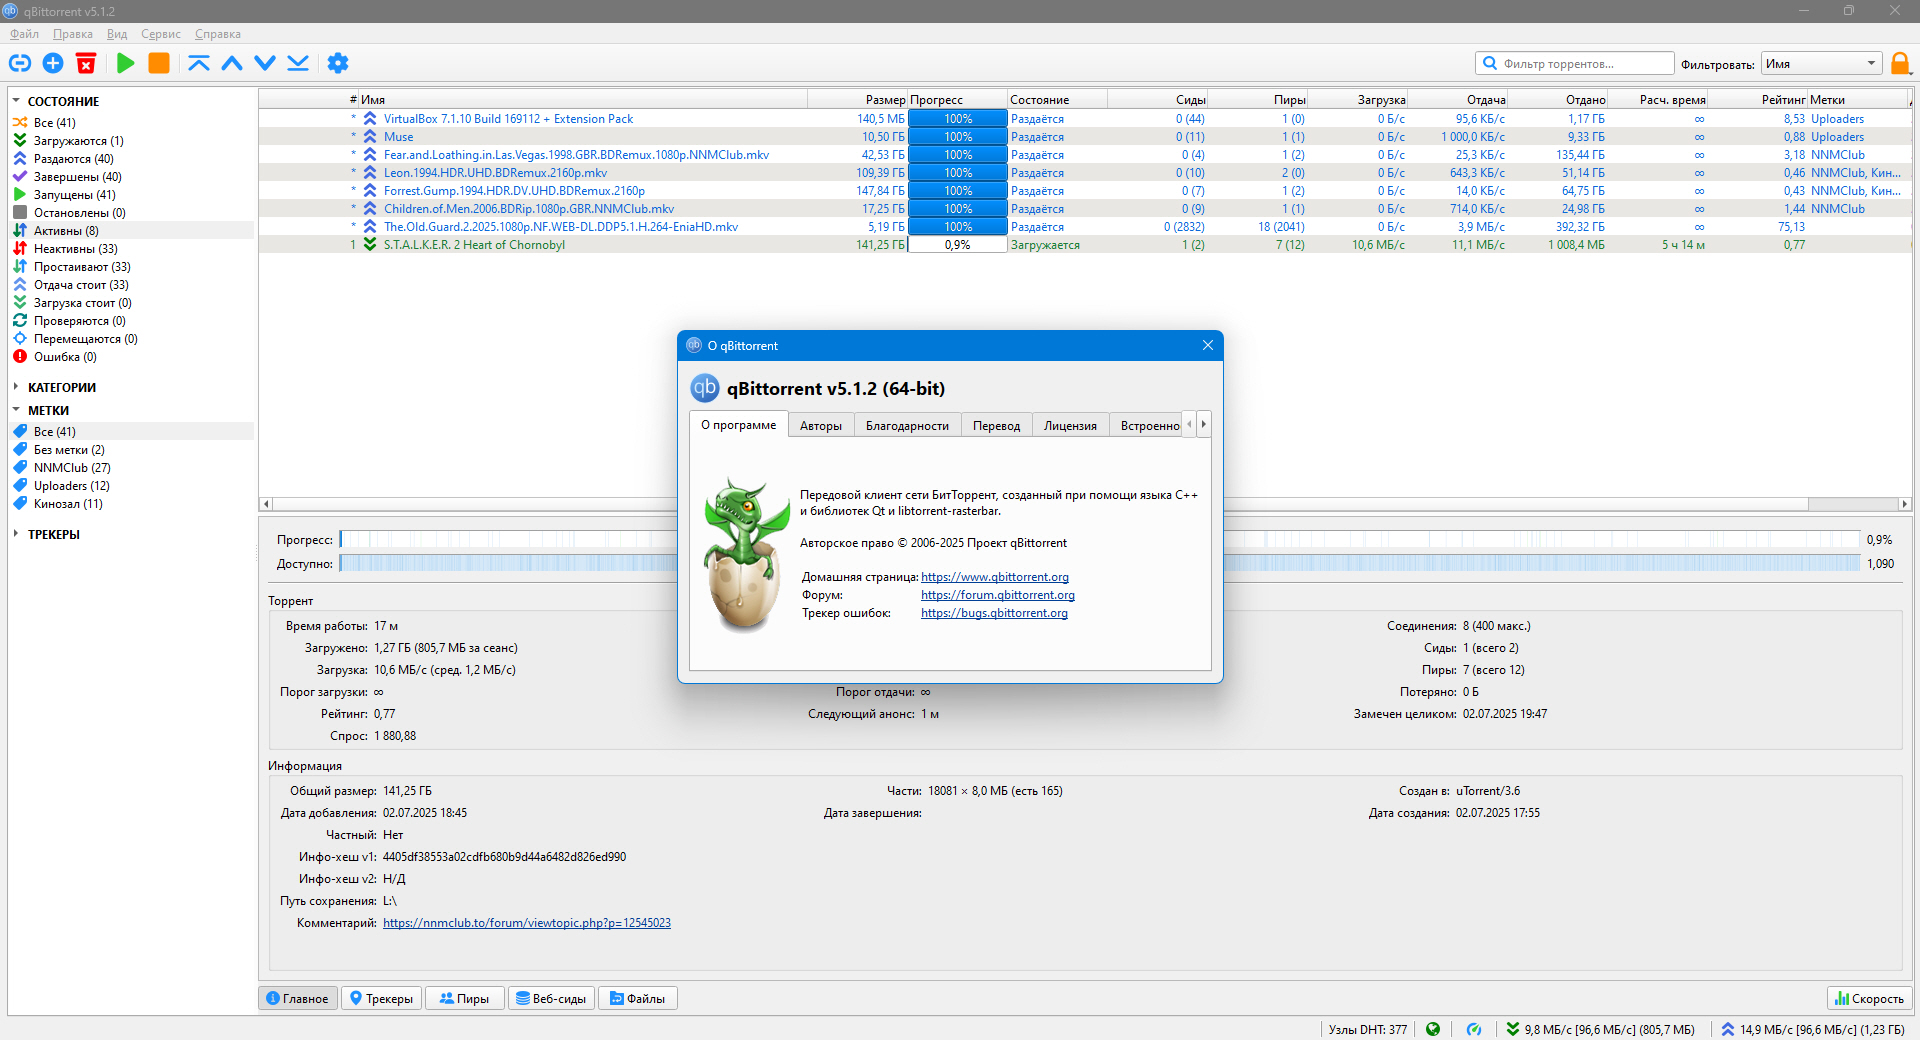Click the Скорость button
Viewport: 1920px width, 1040px height.
tap(1870, 998)
